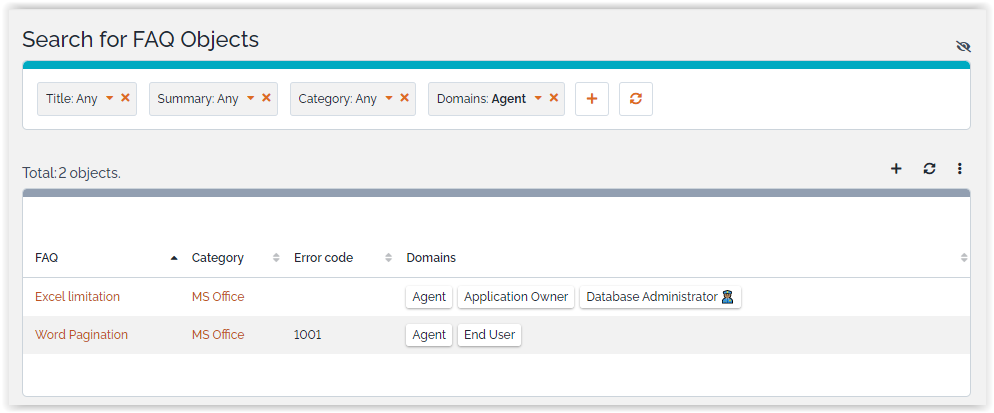Click the End User domain tag
Image resolution: width=994 pixels, height=413 pixels.
(489, 335)
